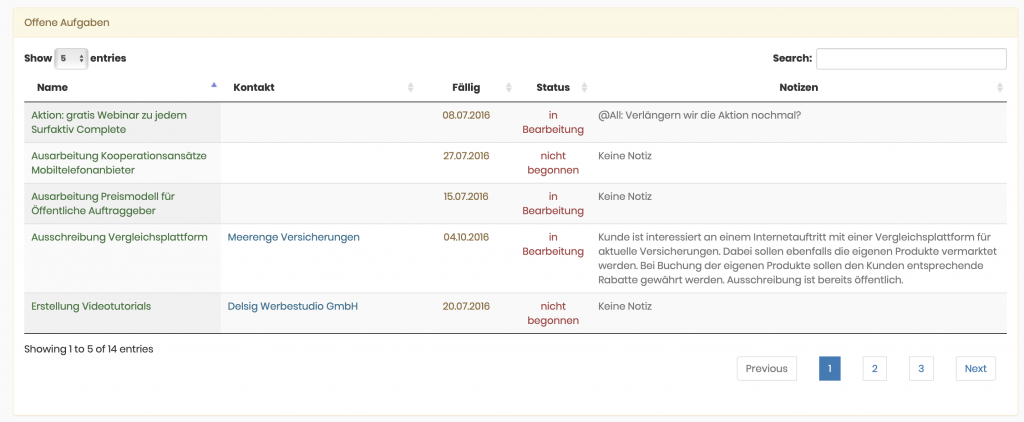The height and width of the screenshot is (422, 1024).
Task: Click into the Search input field
Action: tap(911, 59)
